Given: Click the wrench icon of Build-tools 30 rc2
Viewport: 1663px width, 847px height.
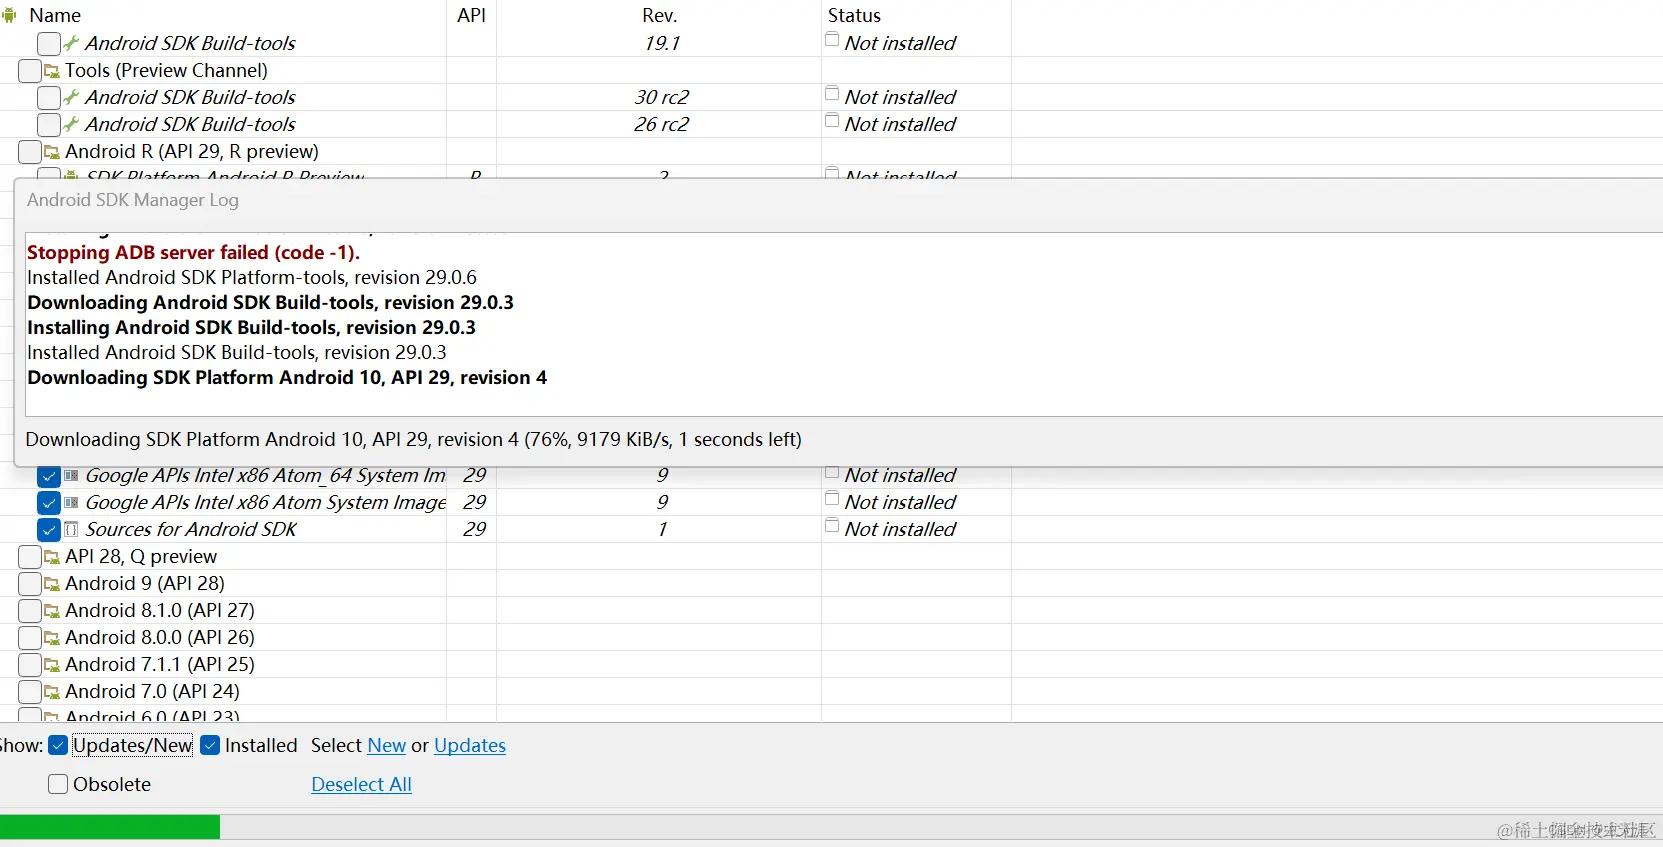Looking at the screenshot, I should coord(71,97).
